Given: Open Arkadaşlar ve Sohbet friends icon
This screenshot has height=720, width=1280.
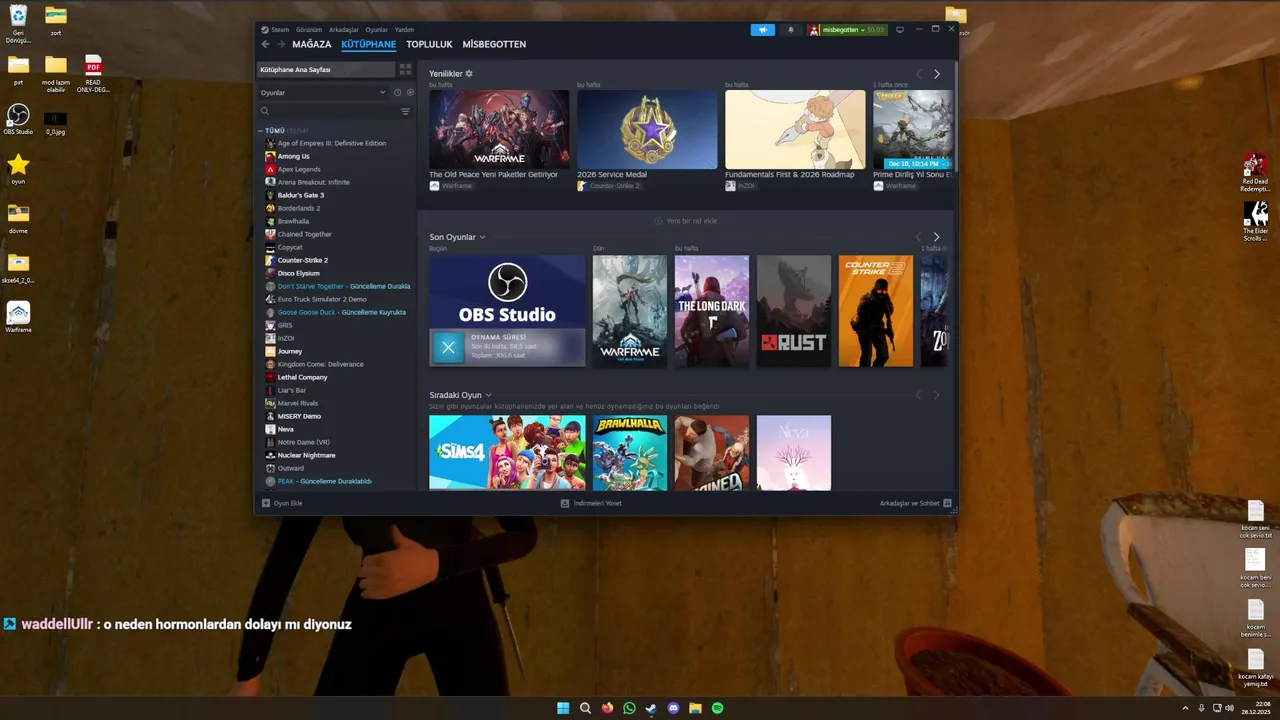Looking at the screenshot, I should 947,503.
